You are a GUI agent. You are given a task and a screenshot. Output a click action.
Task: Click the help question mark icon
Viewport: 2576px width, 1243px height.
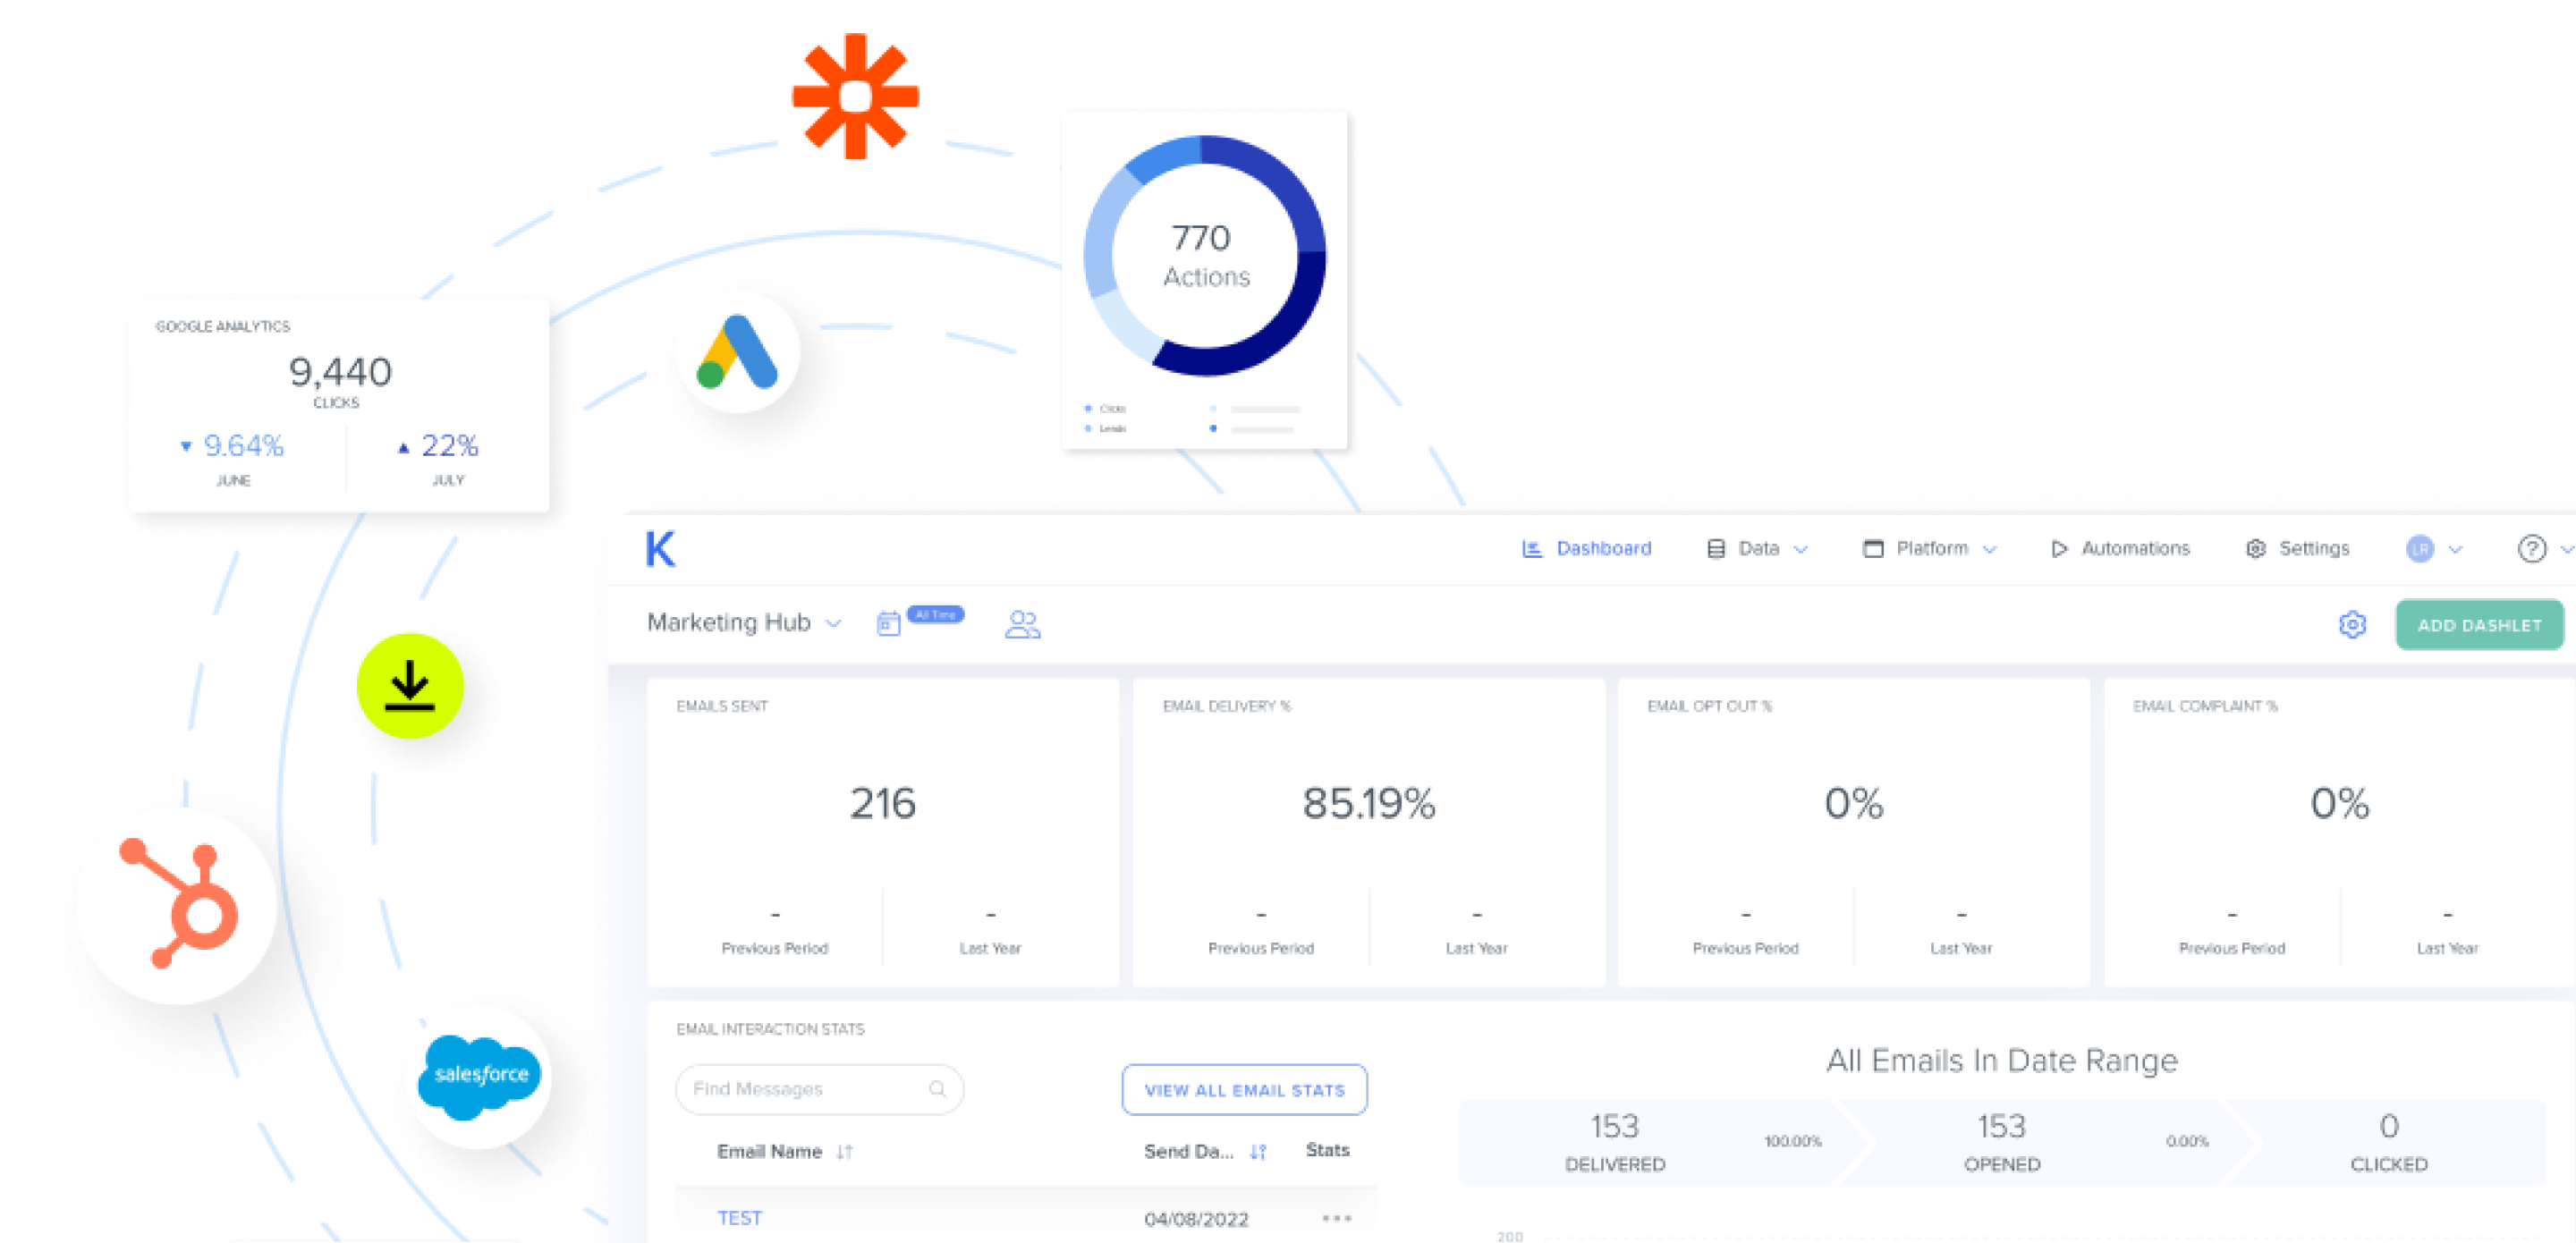pos(2531,549)
